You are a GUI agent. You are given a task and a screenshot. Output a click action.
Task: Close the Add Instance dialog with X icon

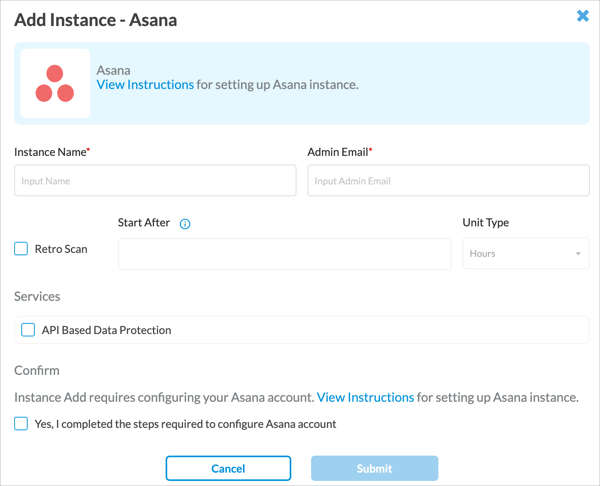(x=582, y=16)
